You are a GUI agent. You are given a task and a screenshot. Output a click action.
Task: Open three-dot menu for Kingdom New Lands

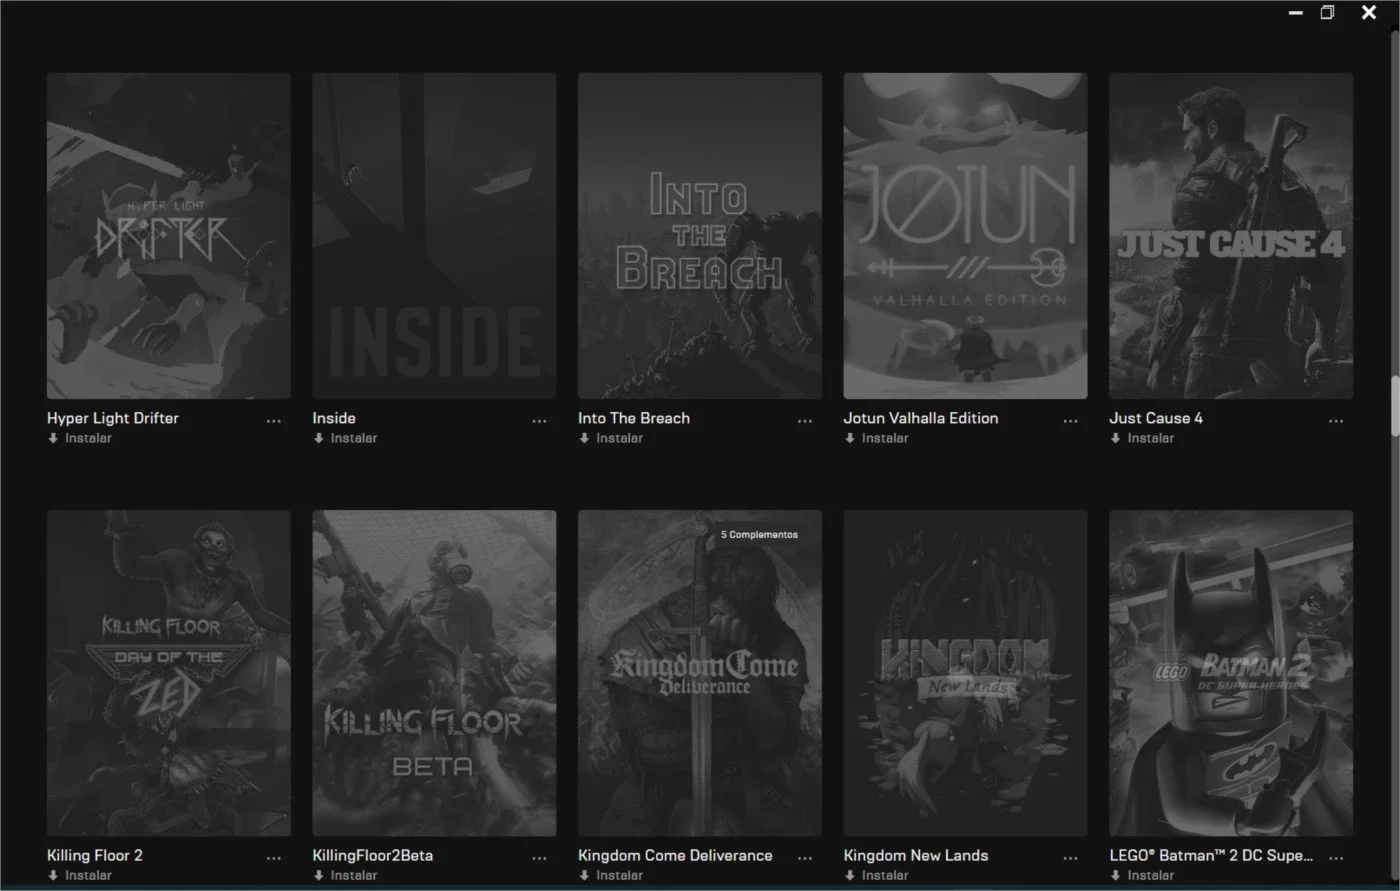(1071, 859)
